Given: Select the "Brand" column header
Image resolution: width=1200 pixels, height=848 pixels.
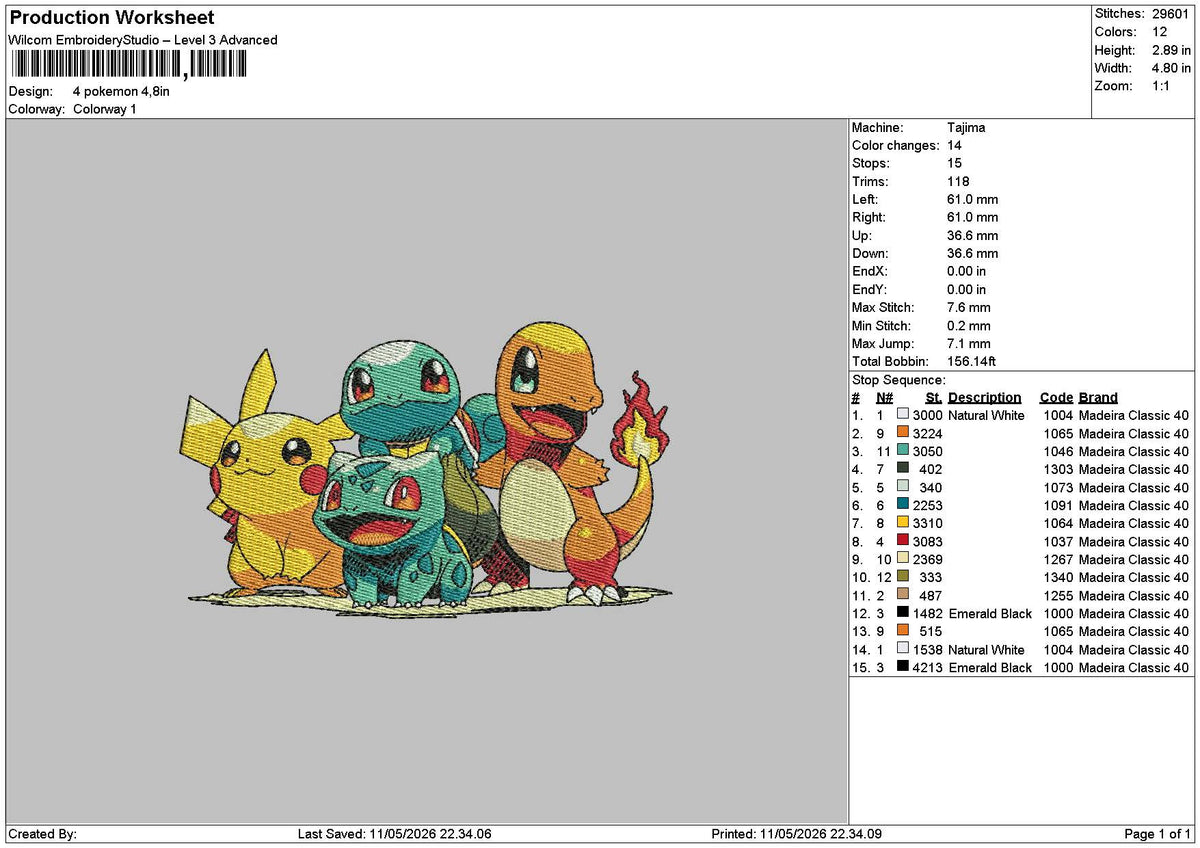Looking at the screenshot, I should click(1098, 397).
